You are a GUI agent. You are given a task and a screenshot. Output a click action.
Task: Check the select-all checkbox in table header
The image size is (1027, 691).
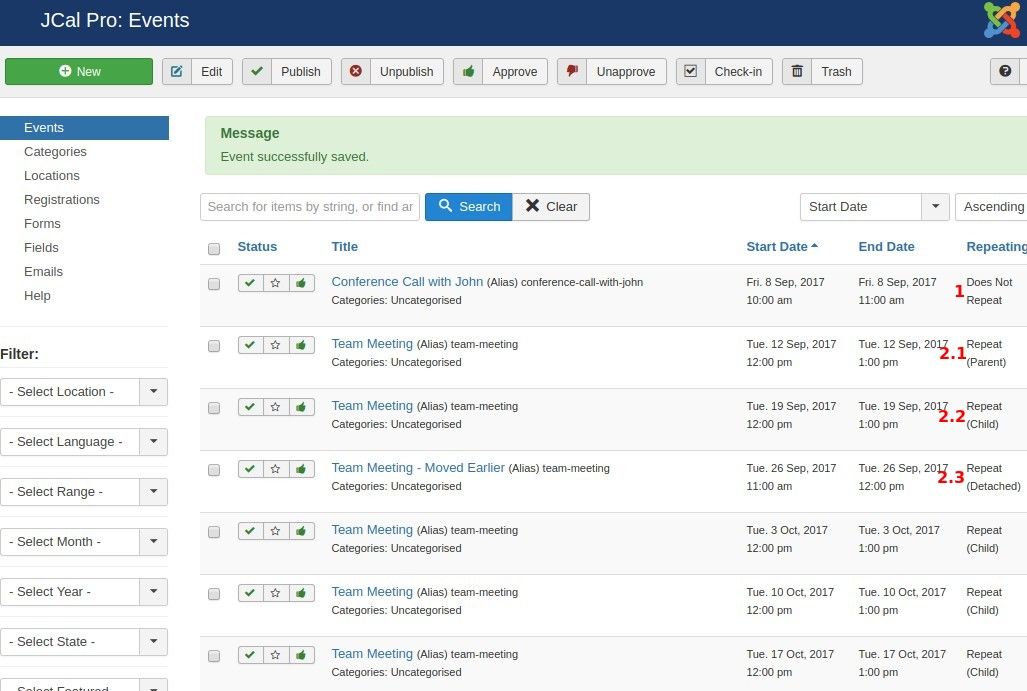[x=214, y=249]
